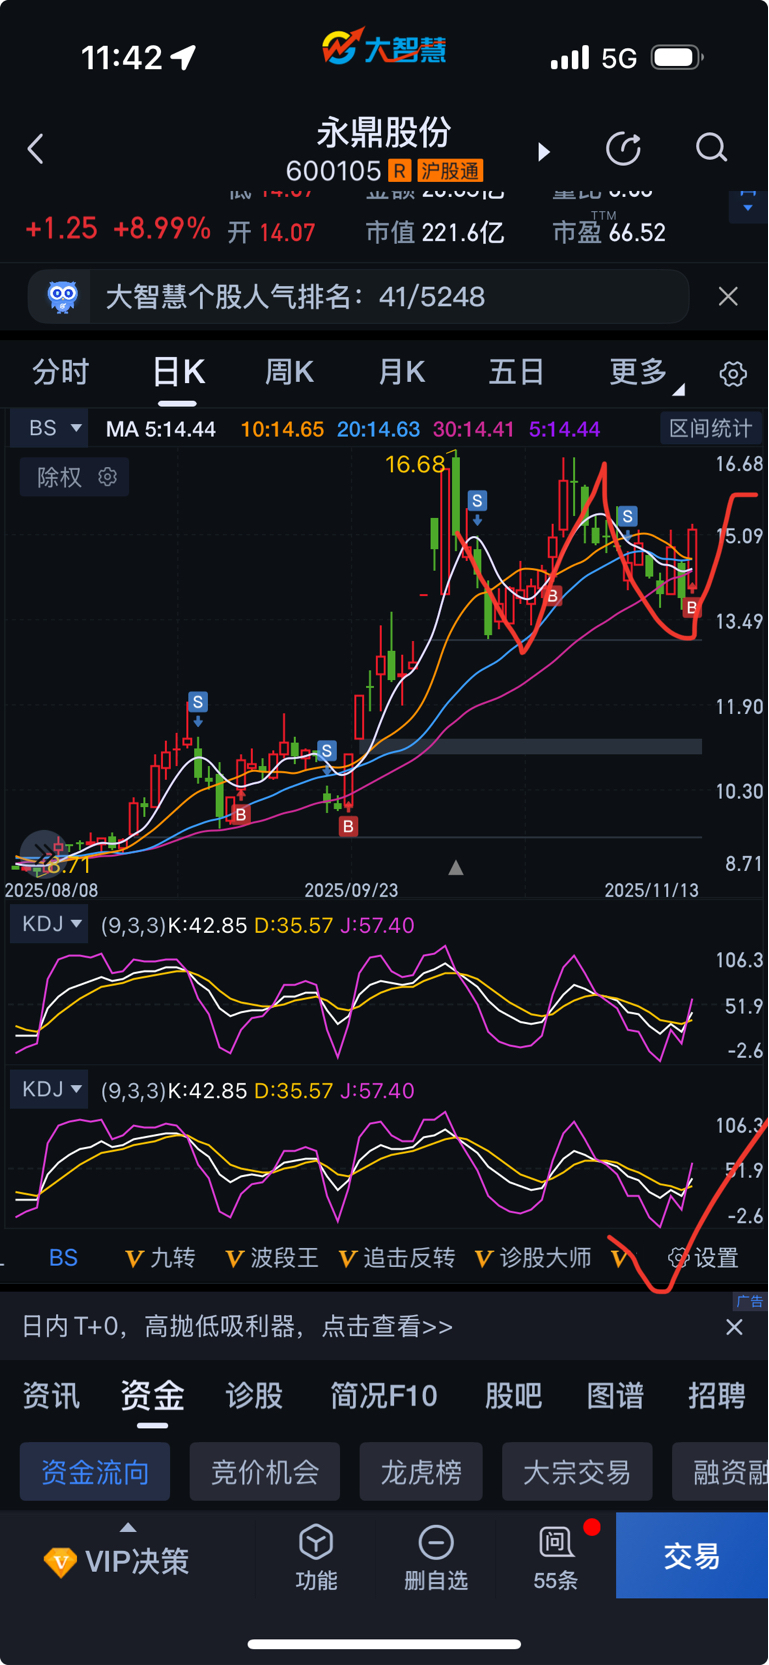Open 日内T+0 ad link 点击查看

coord(387,1327)
